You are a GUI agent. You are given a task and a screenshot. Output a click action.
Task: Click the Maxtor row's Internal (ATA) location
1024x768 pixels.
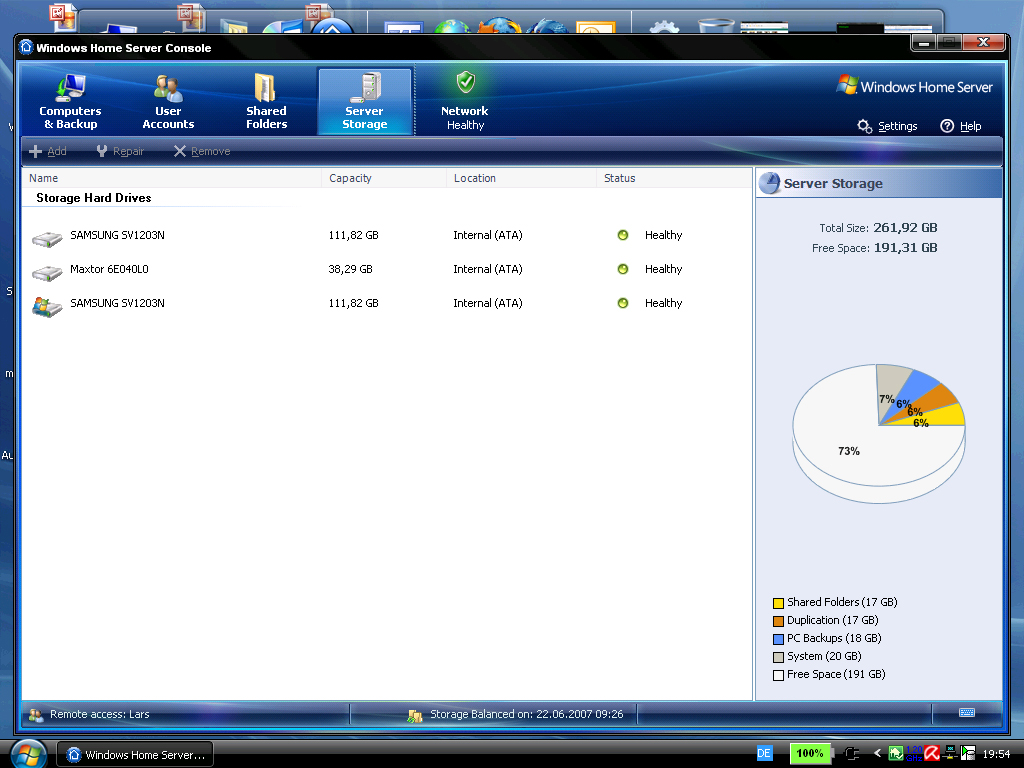tap(488, 269)
